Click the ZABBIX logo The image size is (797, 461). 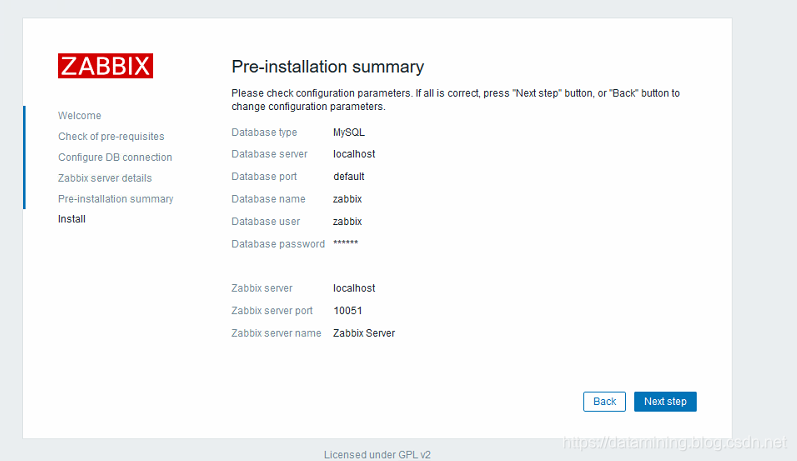point(105,66)
